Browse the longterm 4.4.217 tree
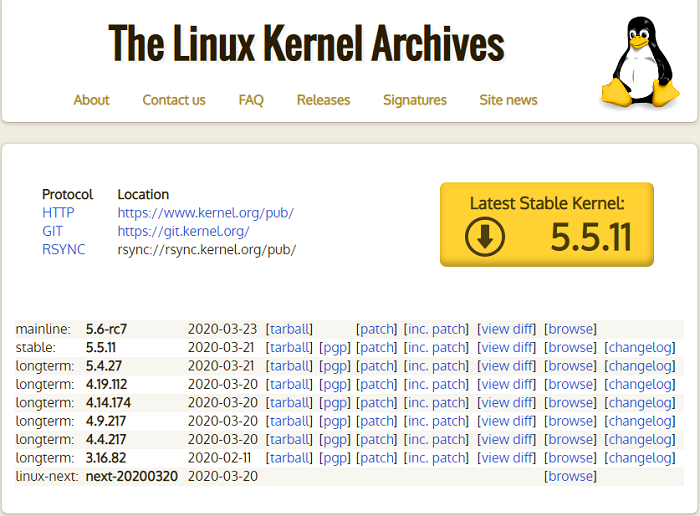The width and height of the screenshot is (700, 516). coord(570,439)
